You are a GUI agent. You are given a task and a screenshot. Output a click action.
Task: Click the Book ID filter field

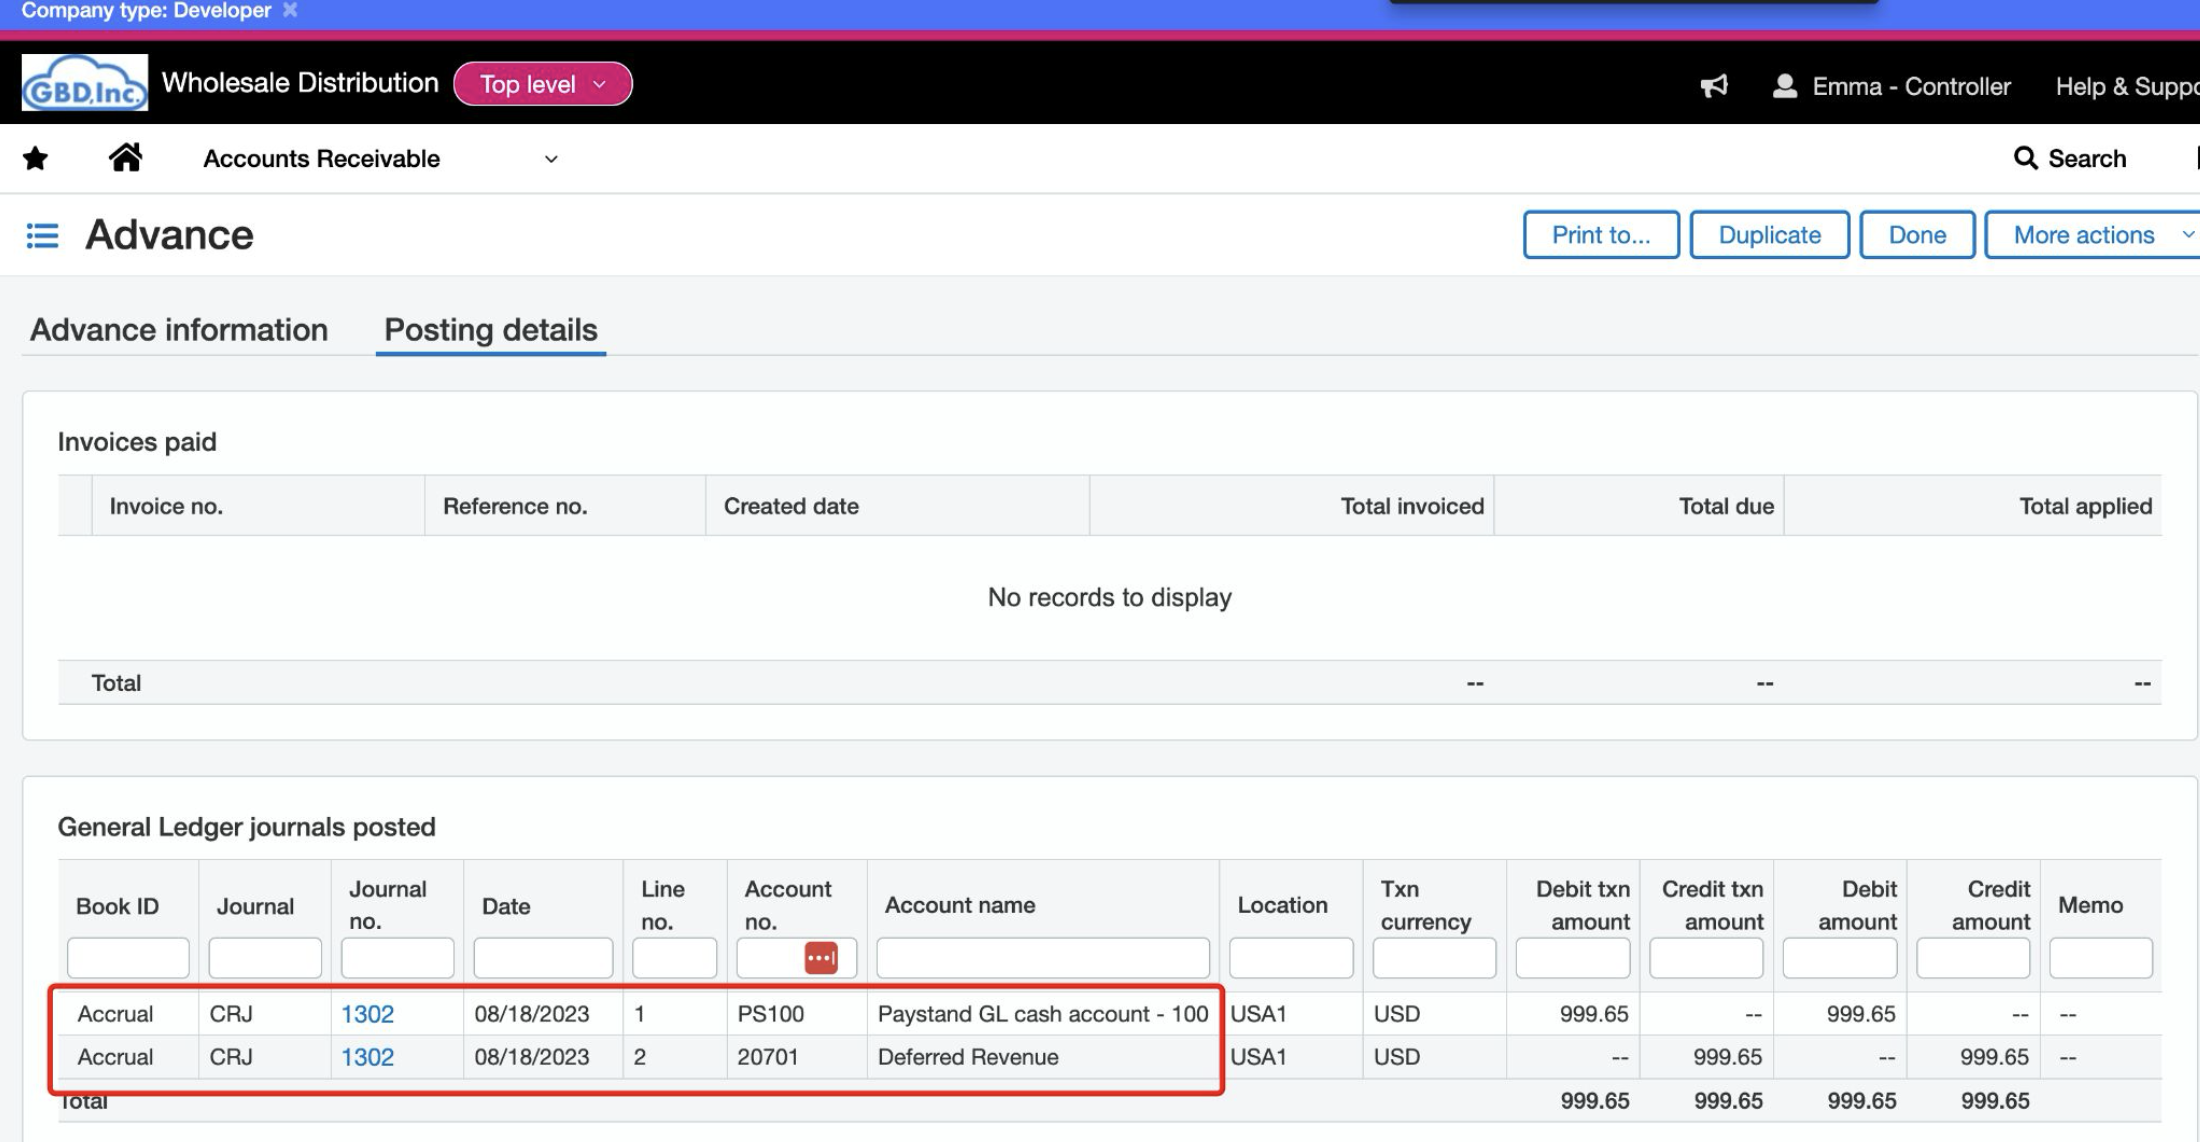pos(128,958)
